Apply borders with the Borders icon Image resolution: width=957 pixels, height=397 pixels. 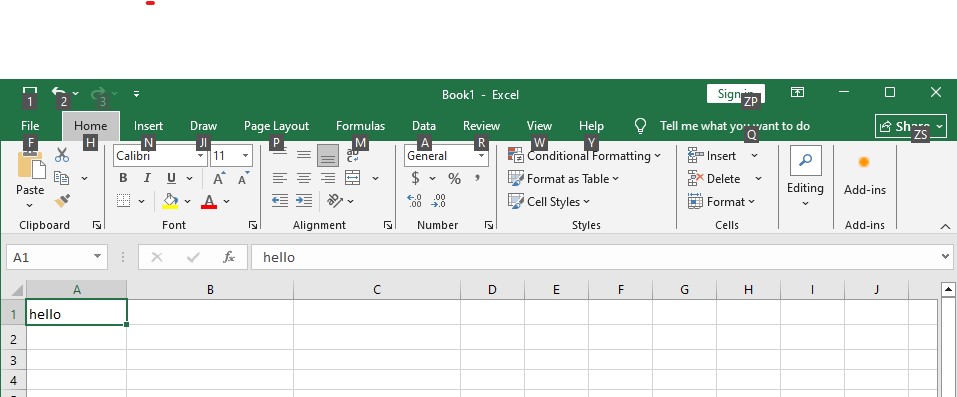click(x=124, y=201)
